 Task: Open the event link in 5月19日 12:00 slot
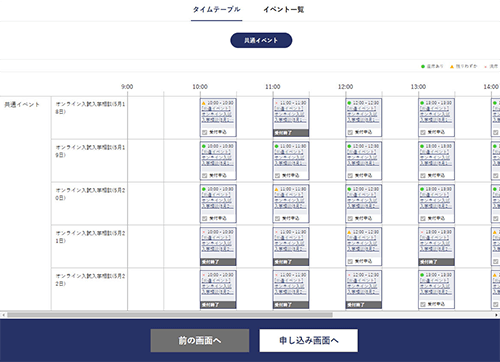click(x=363, y=157)
